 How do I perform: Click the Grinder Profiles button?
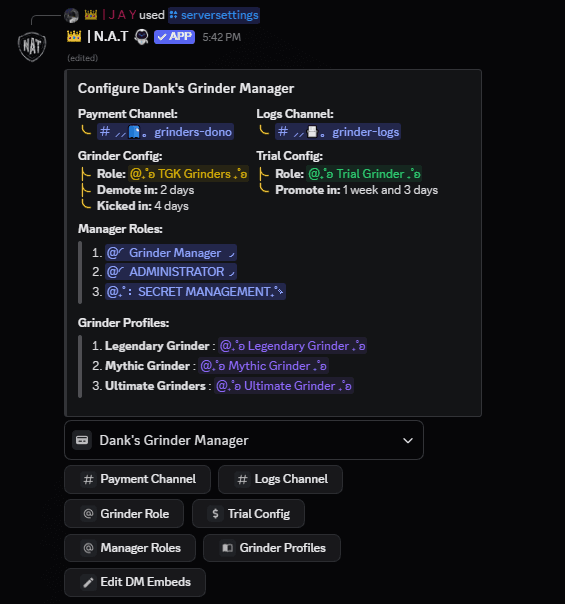[272, 548]
